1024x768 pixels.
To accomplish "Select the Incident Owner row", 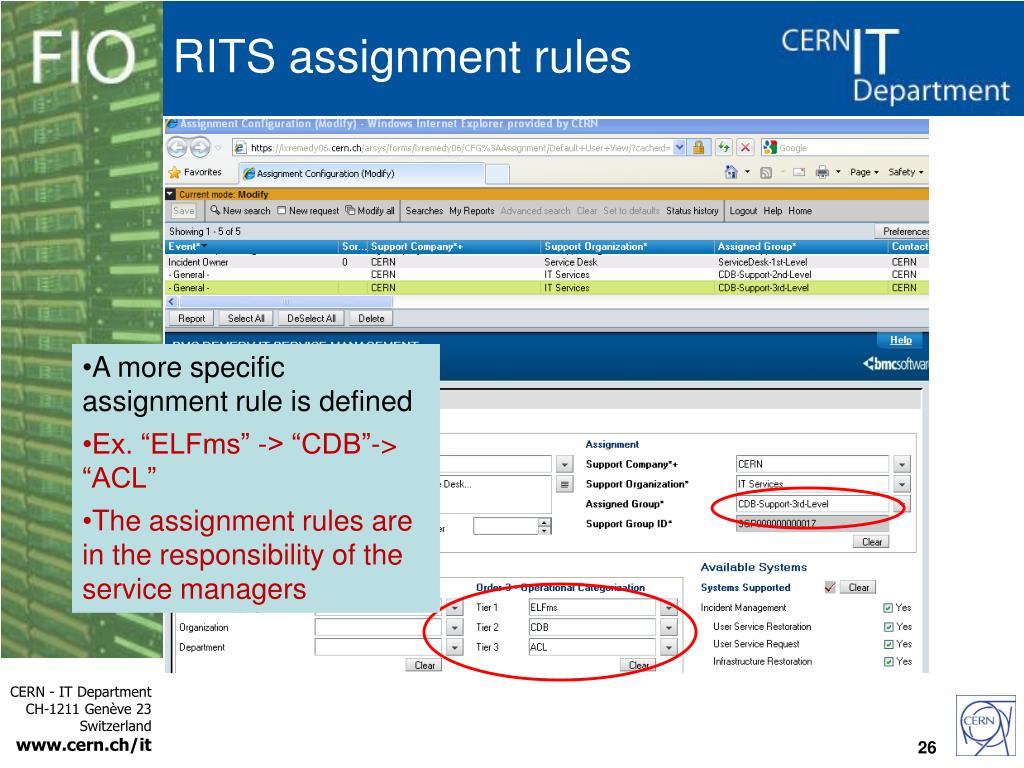I will coord(547,262).
